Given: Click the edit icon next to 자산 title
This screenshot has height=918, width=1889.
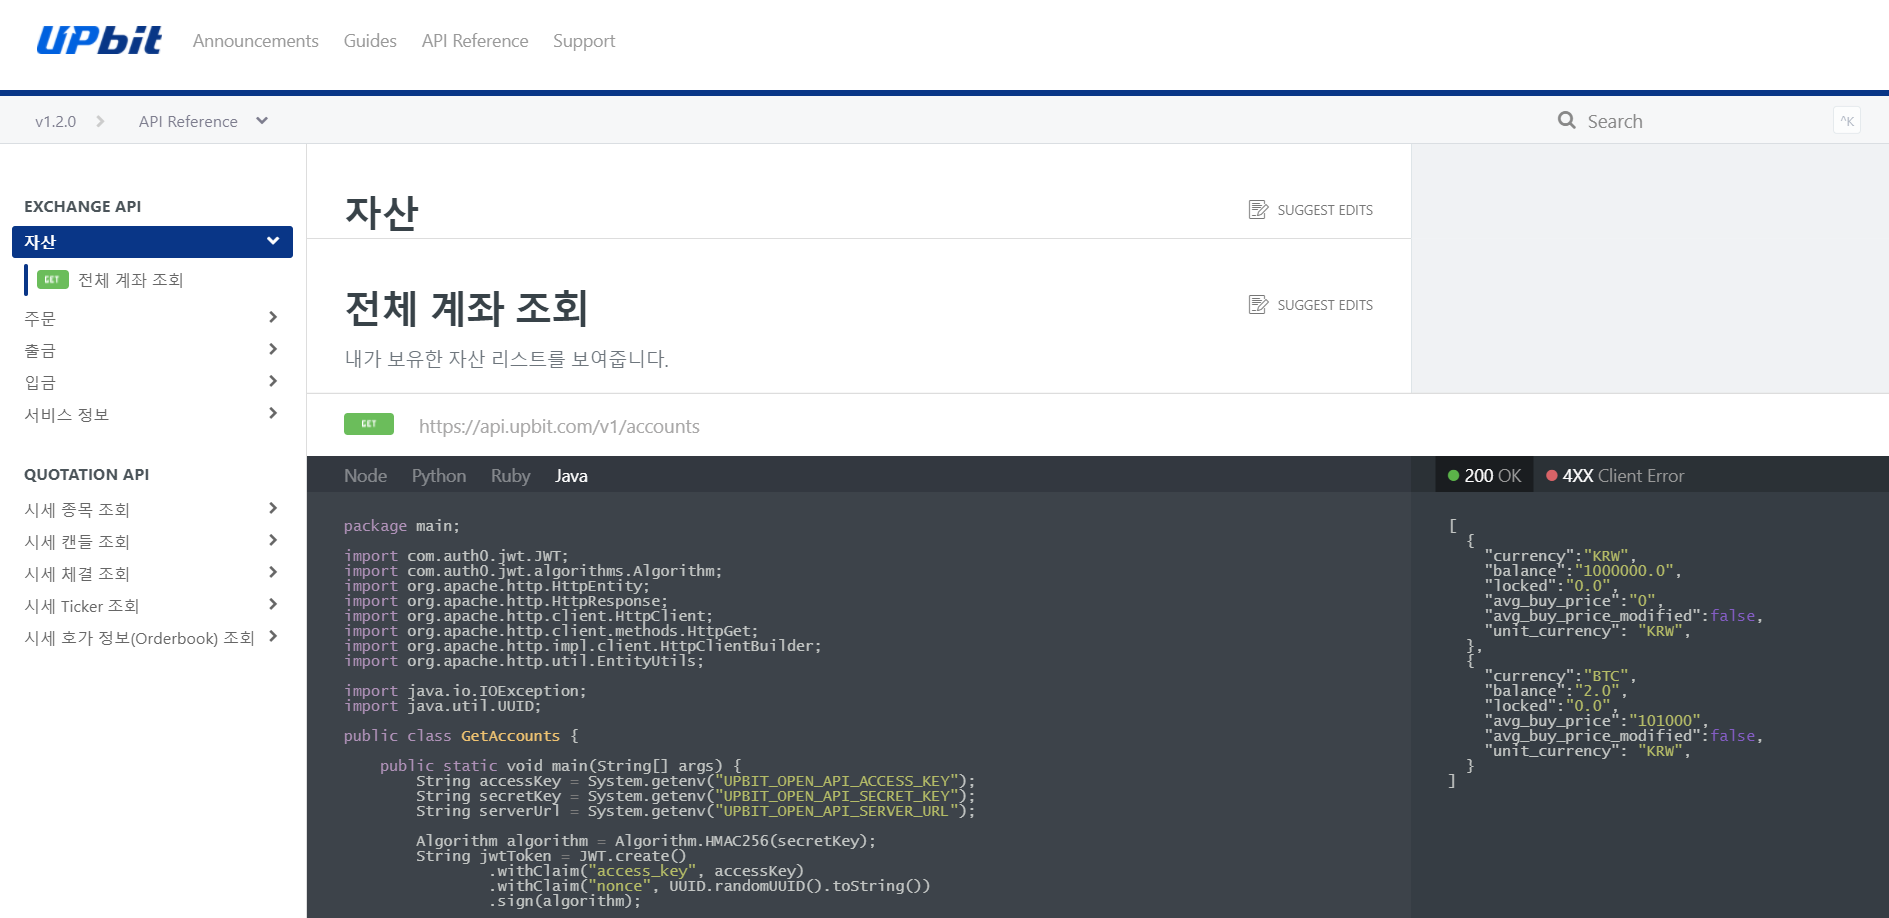Looking at the screenshot, I should coord(1258,209).
